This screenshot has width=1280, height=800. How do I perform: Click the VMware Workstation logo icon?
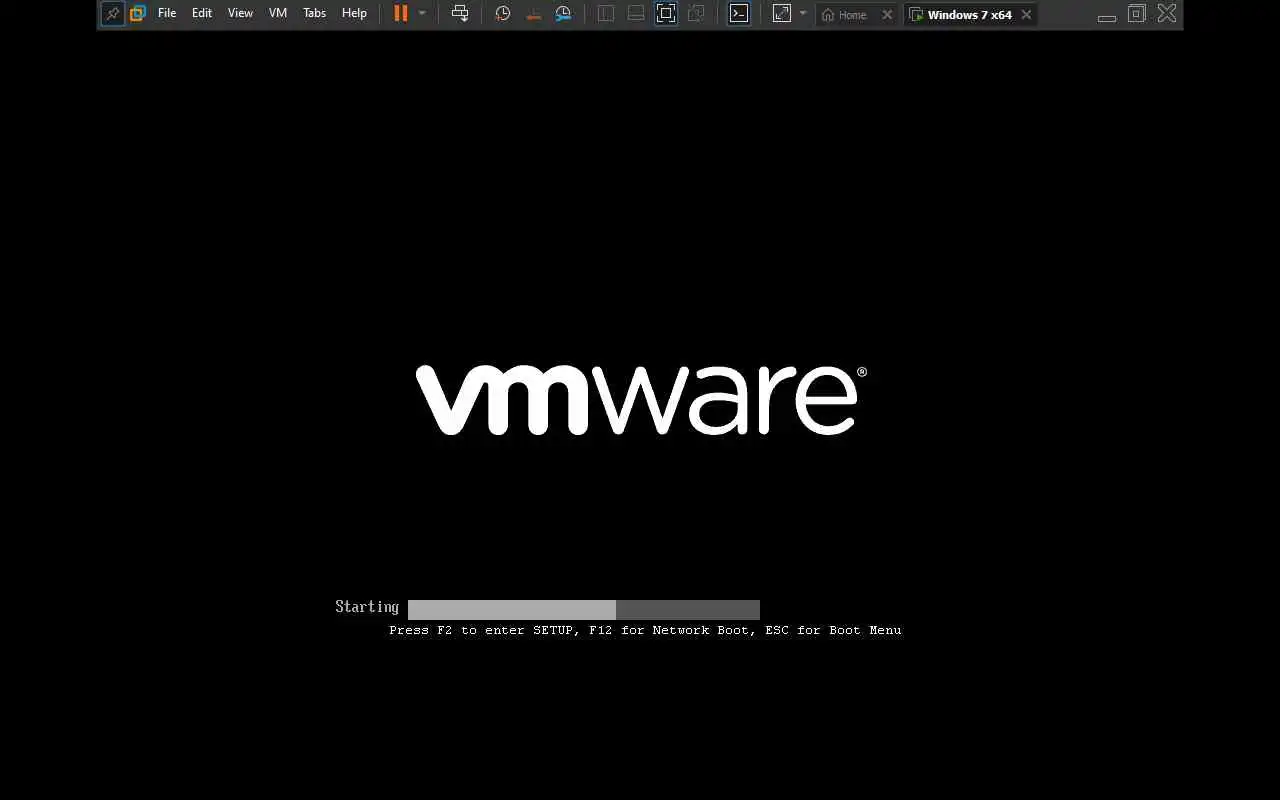coord(138,14)
